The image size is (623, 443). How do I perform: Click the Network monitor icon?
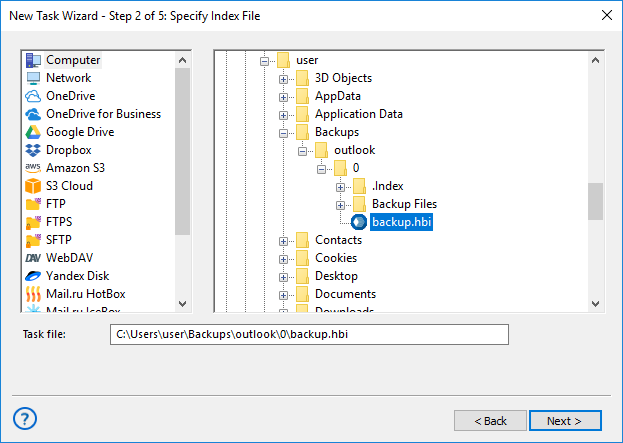coord(33,78)
